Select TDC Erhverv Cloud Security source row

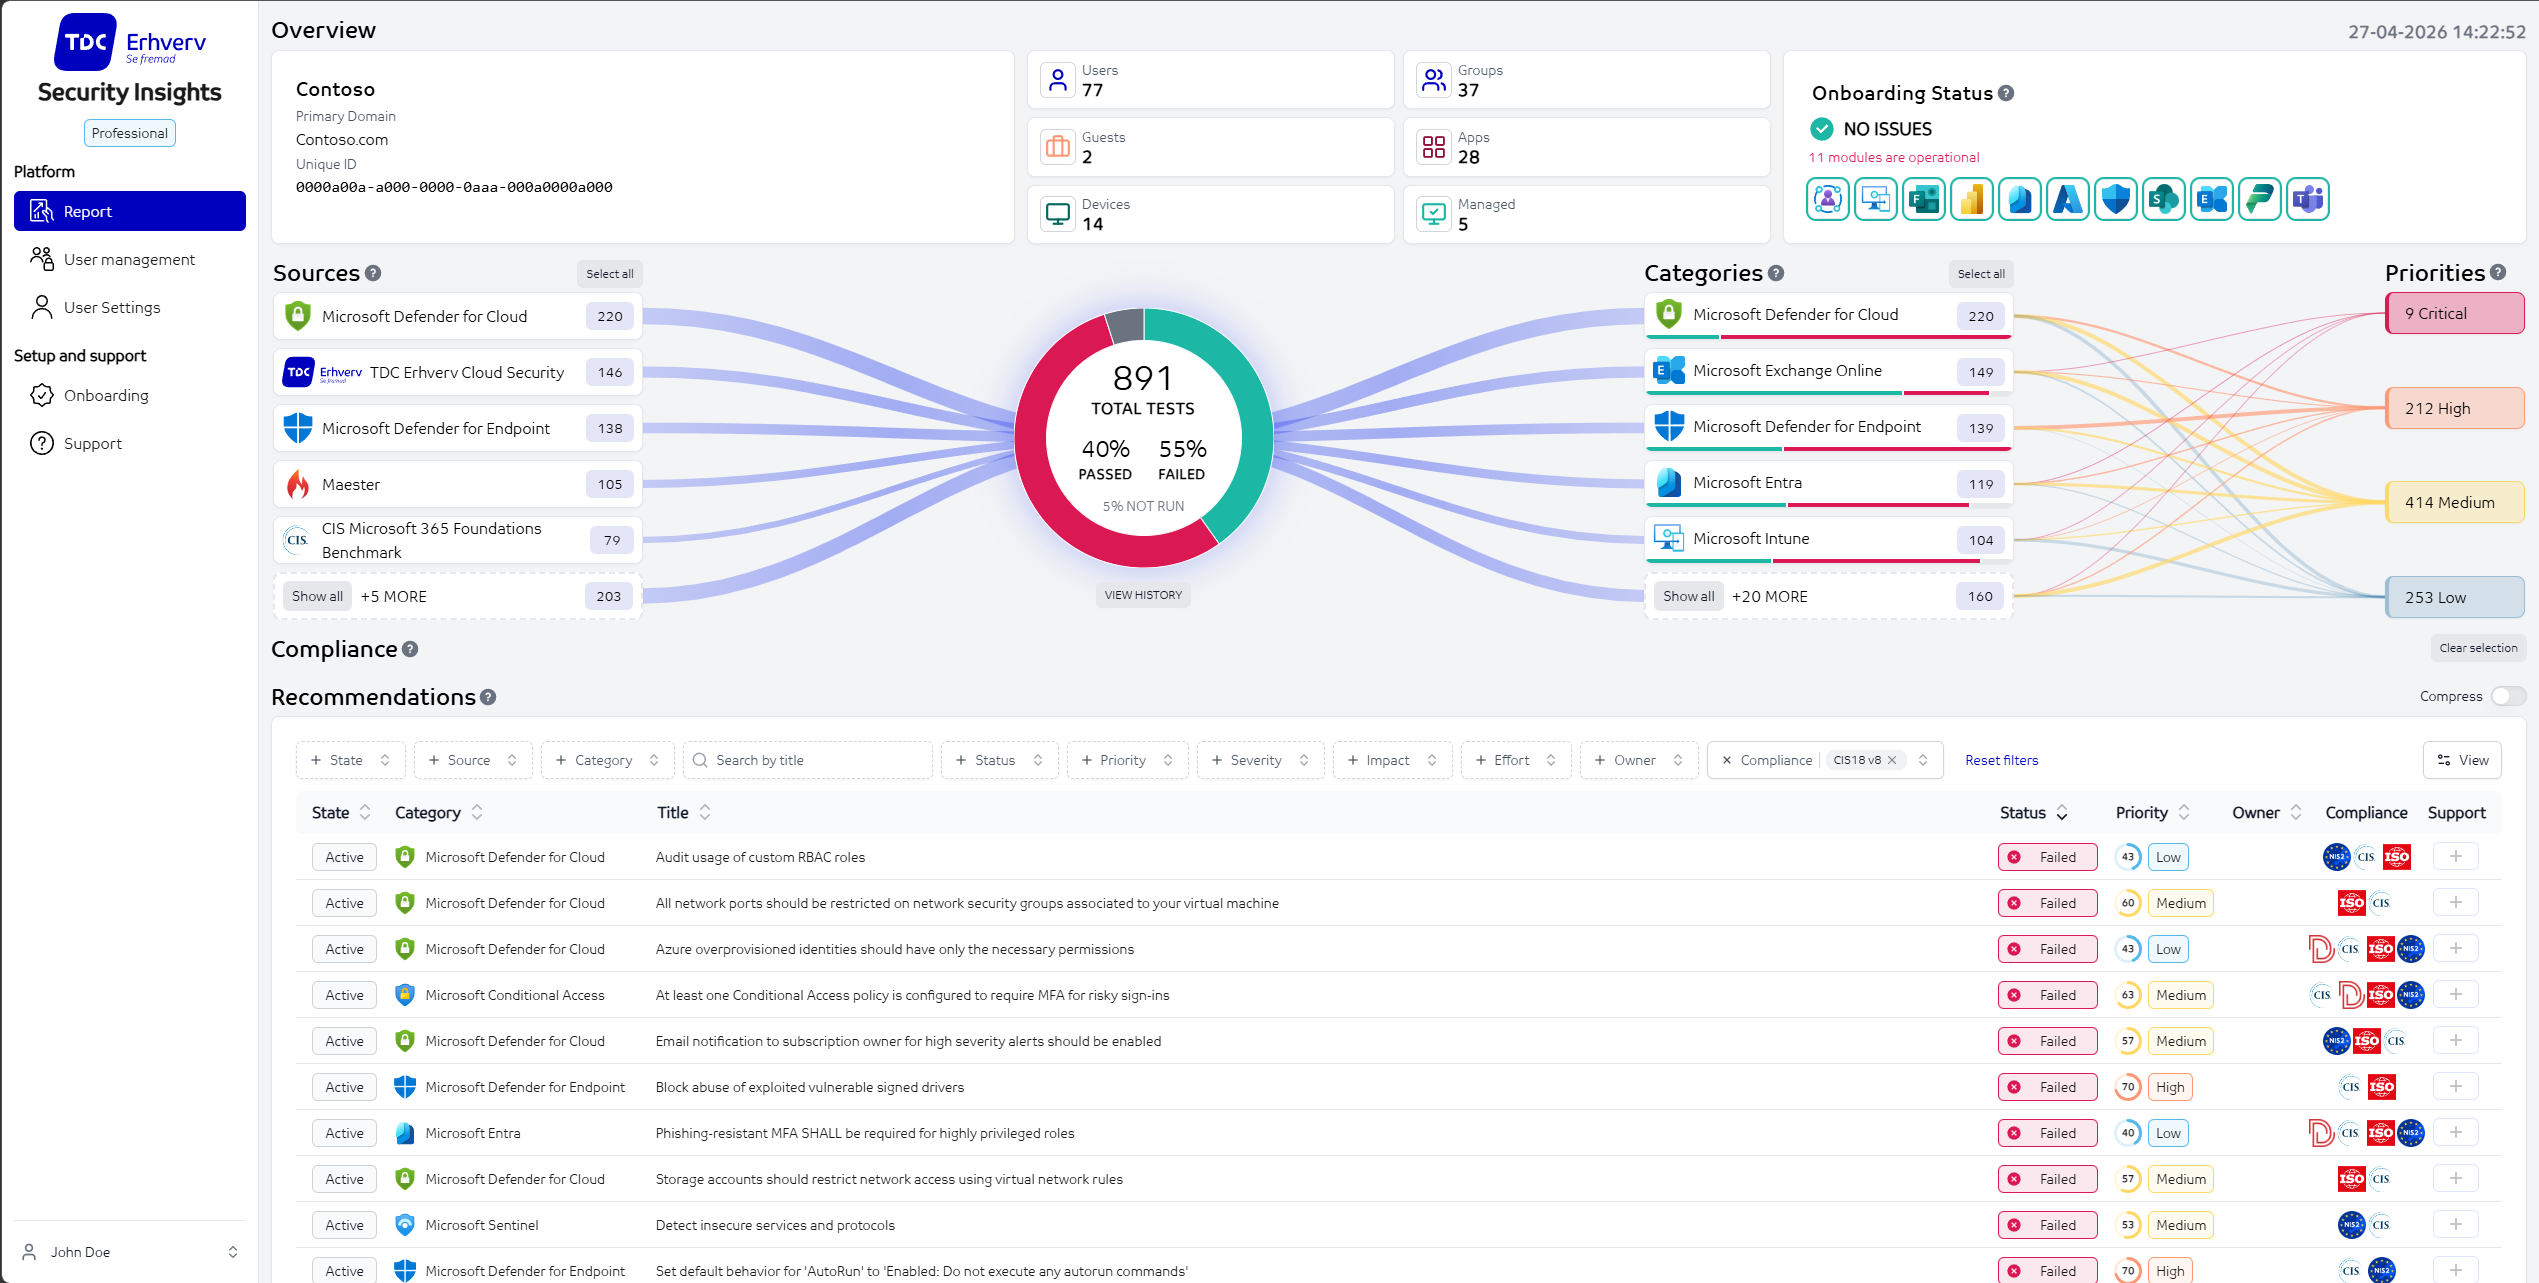coord(458,372)
